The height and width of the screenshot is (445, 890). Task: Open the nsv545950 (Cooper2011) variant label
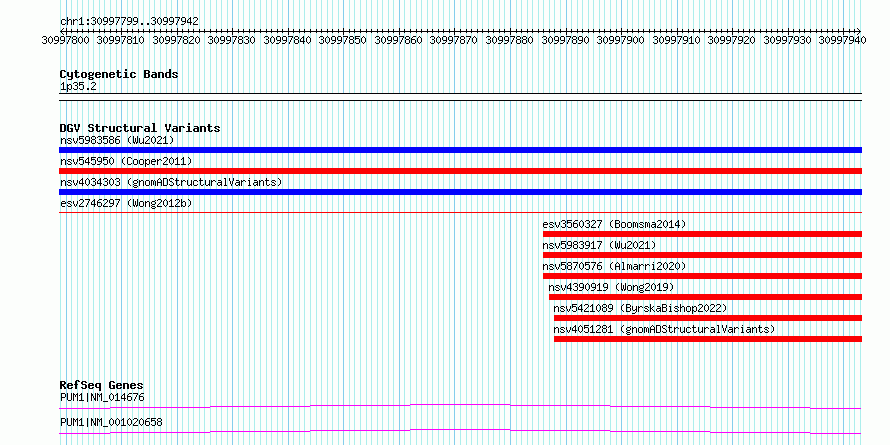coord(126,161)
